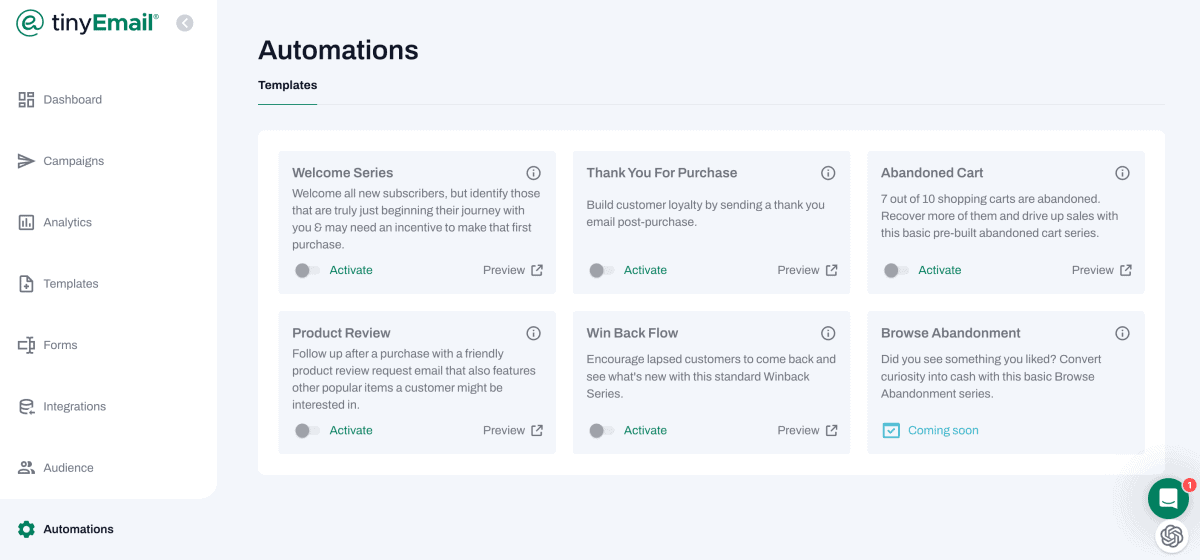Click the Forms icon in sidebar

[x=27, y=345]
